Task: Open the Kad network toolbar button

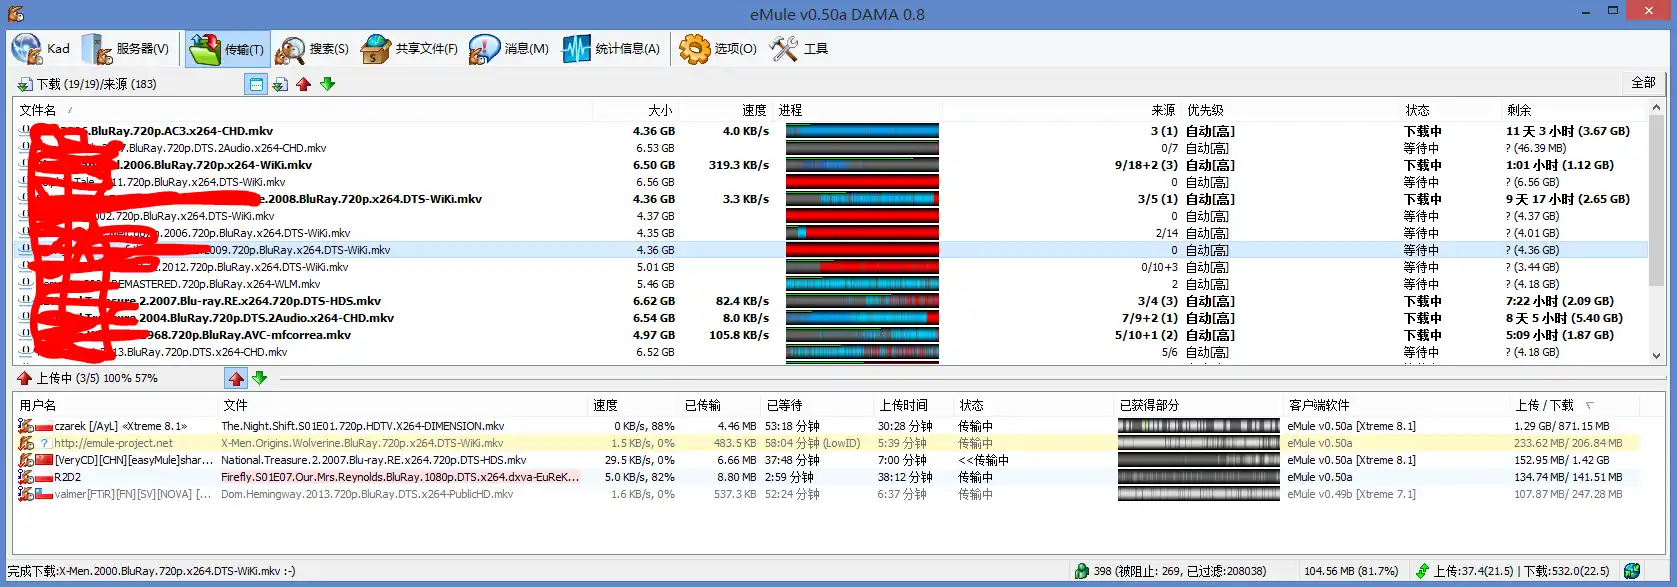Action: (42, 48)
